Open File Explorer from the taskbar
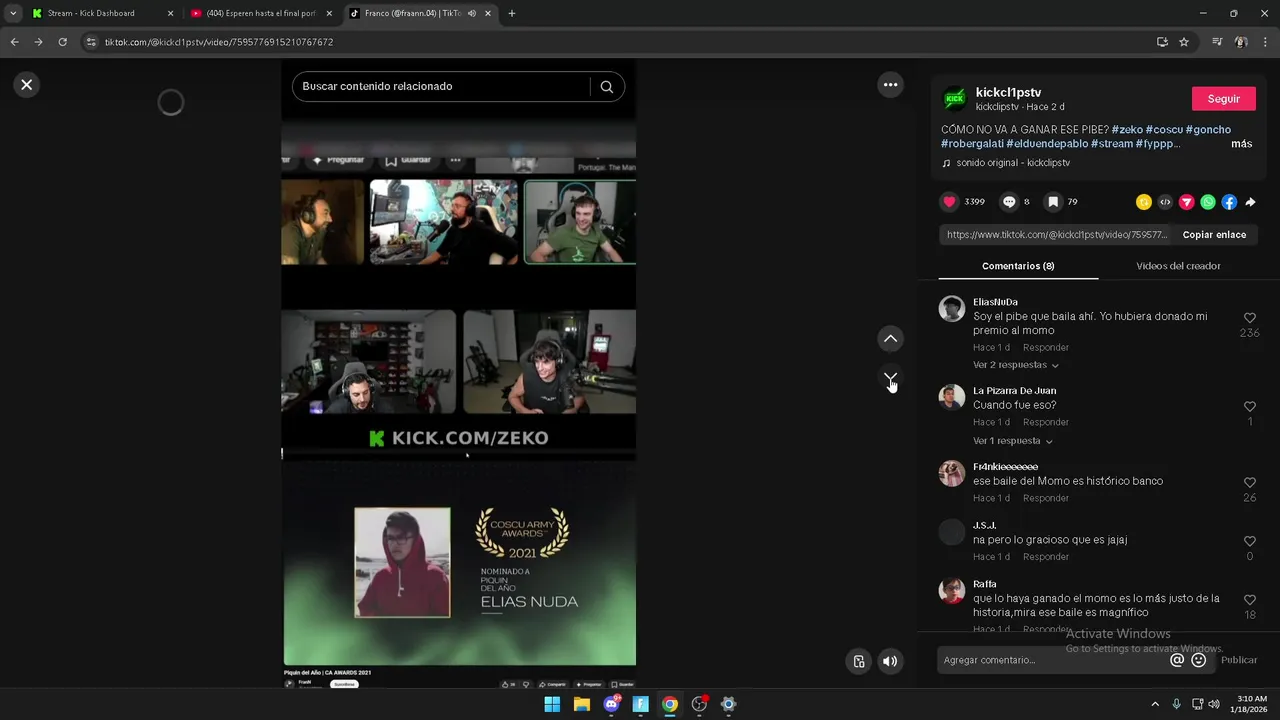 (x=582, y=704)
